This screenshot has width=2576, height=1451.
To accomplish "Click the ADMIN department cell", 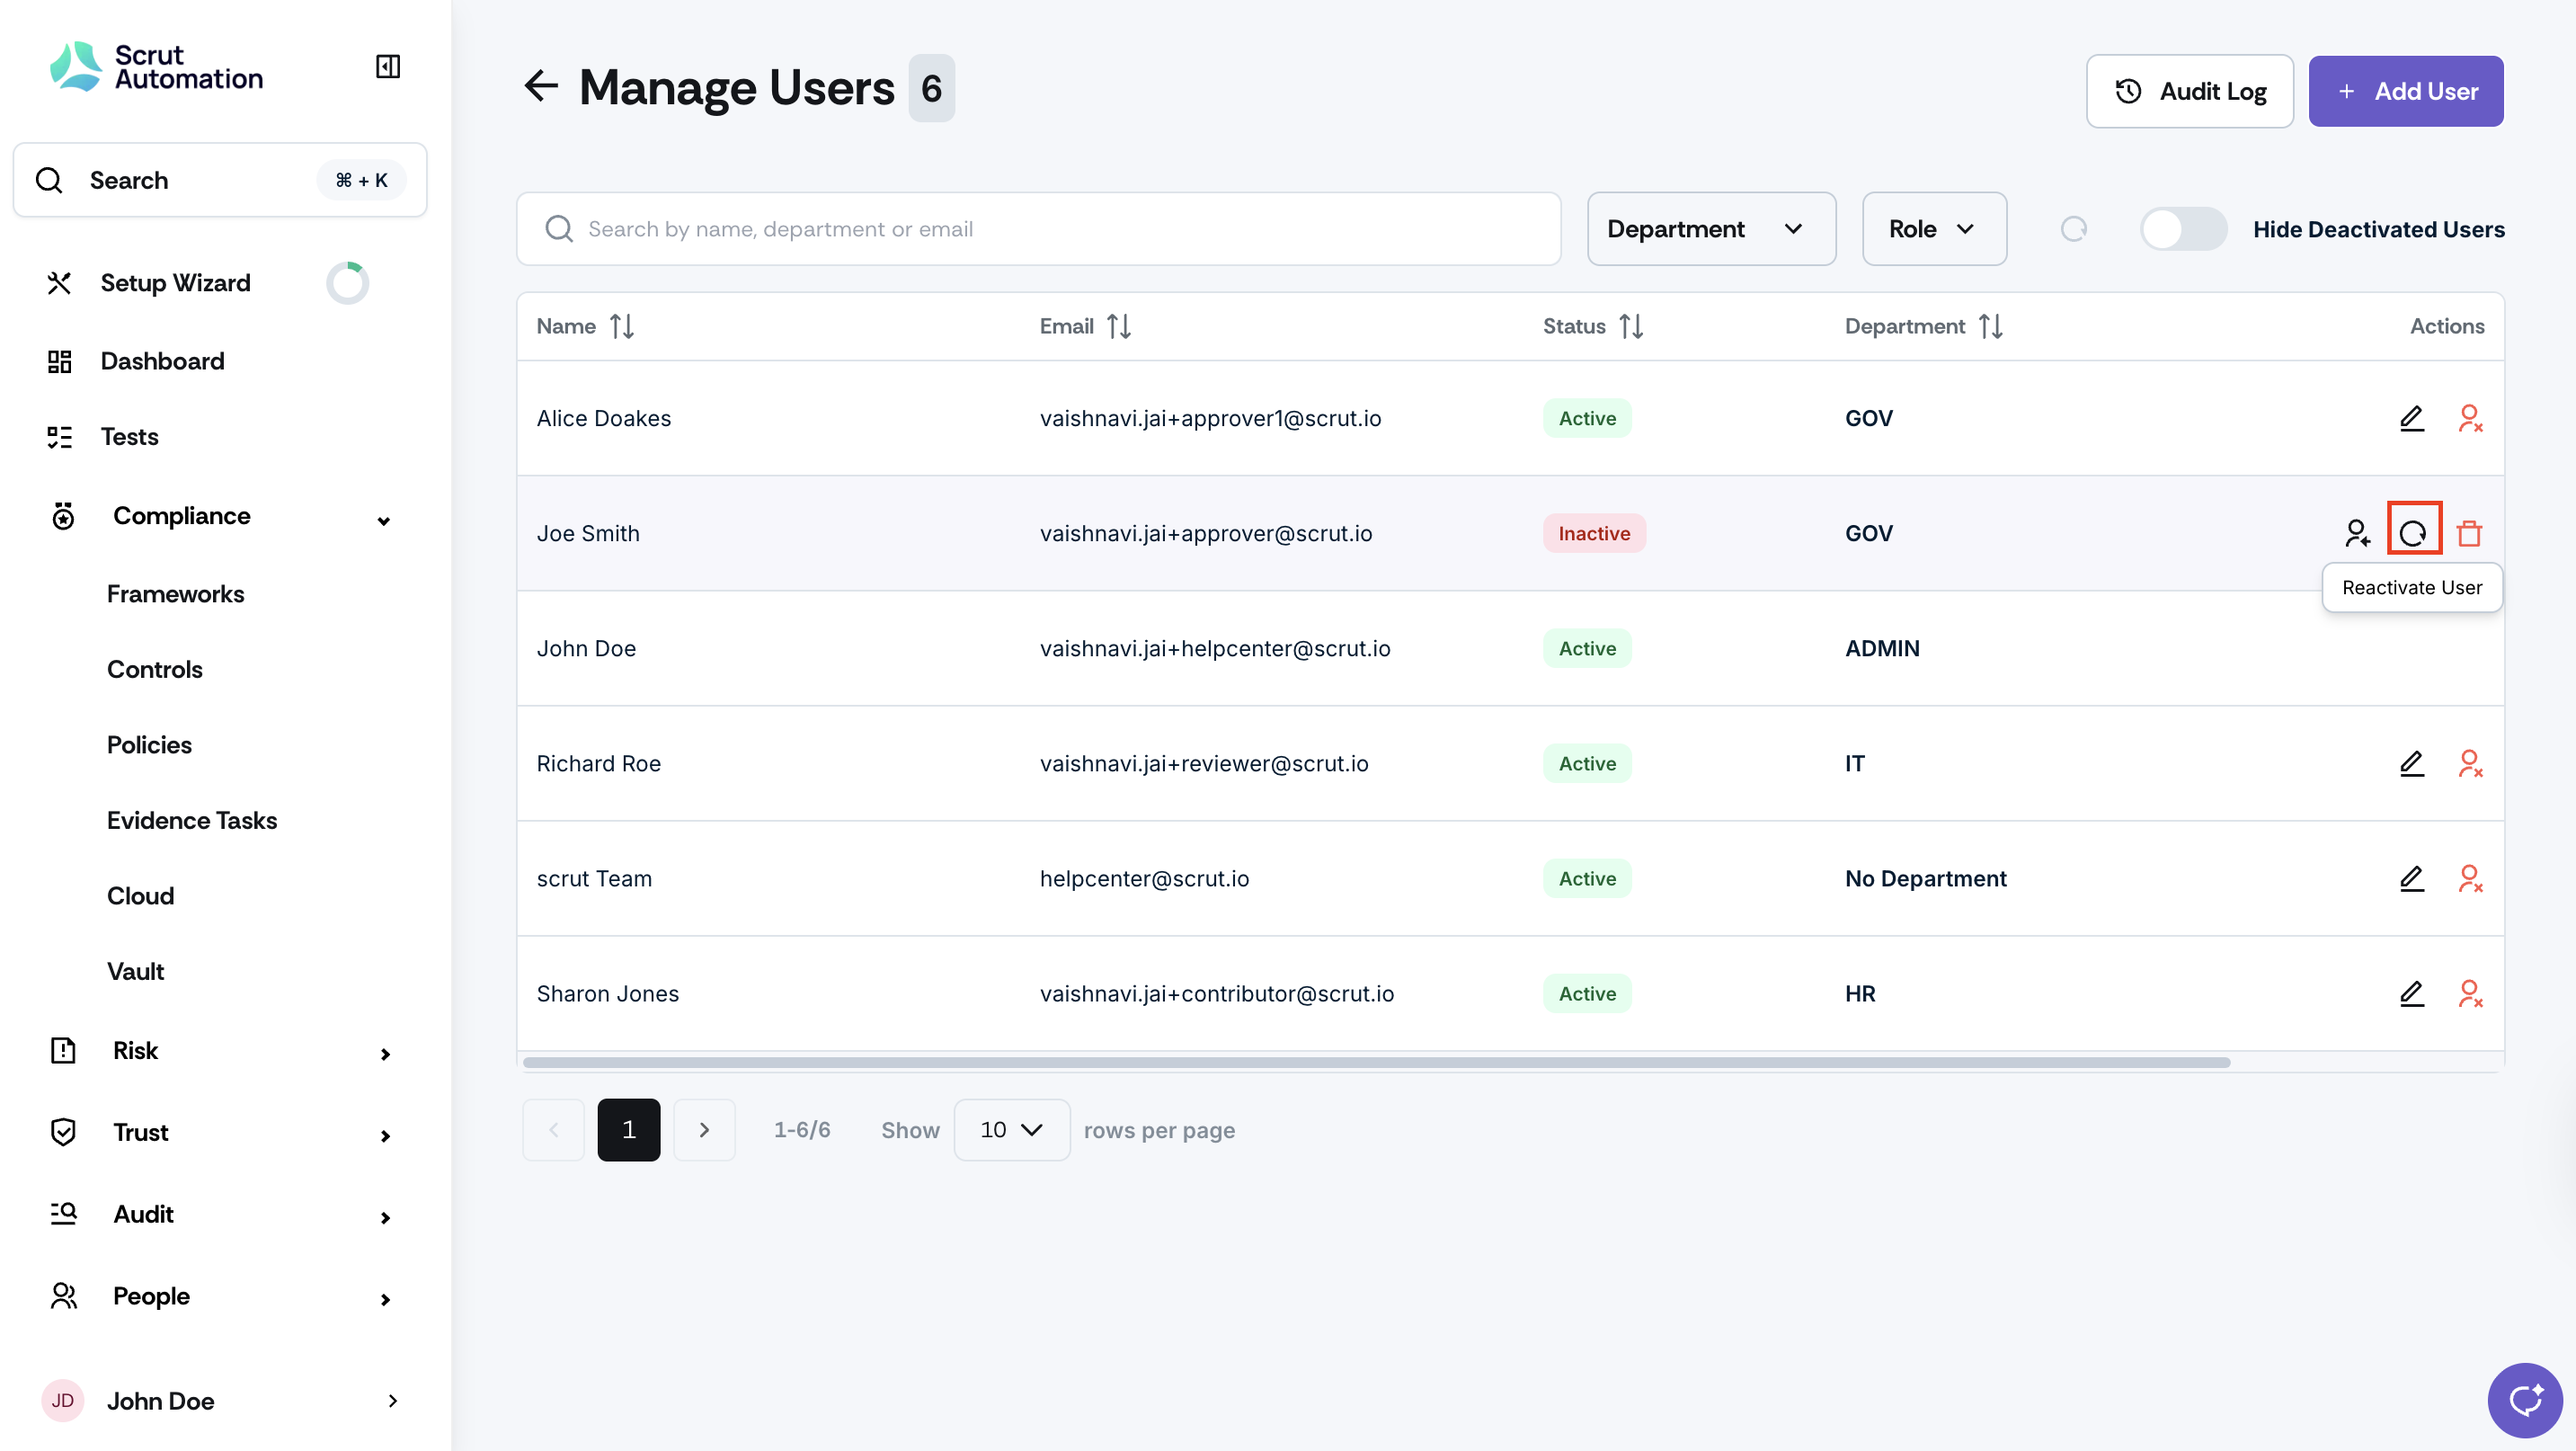I will tap(1882, 648).
